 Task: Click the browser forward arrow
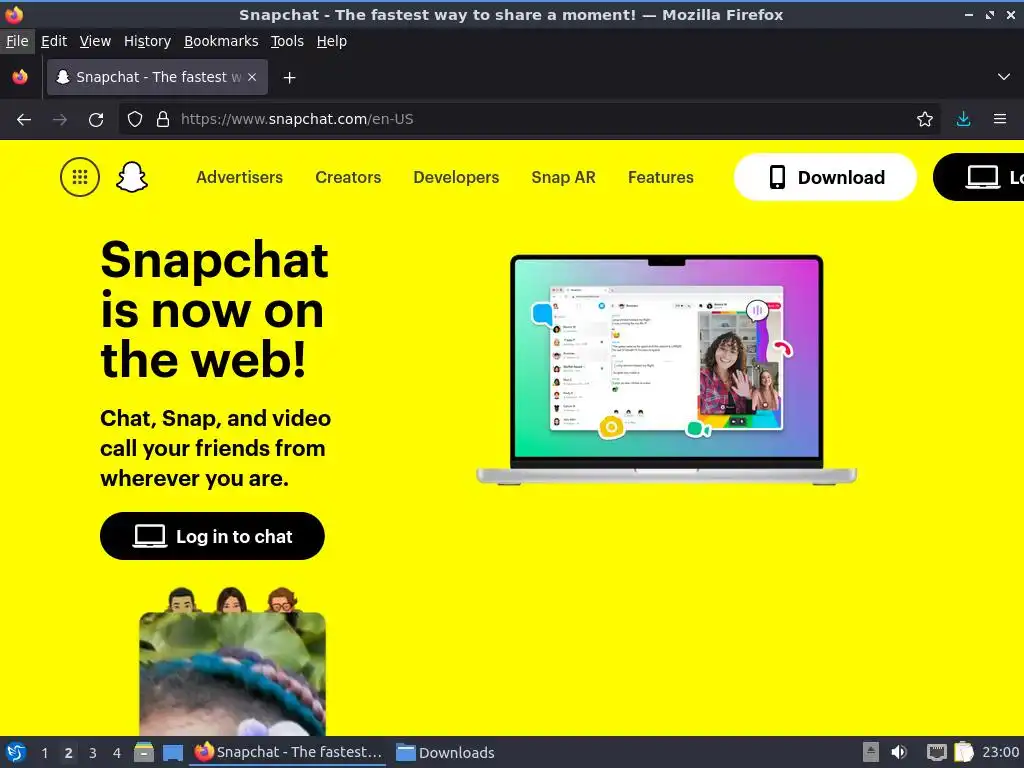(60, 120)
